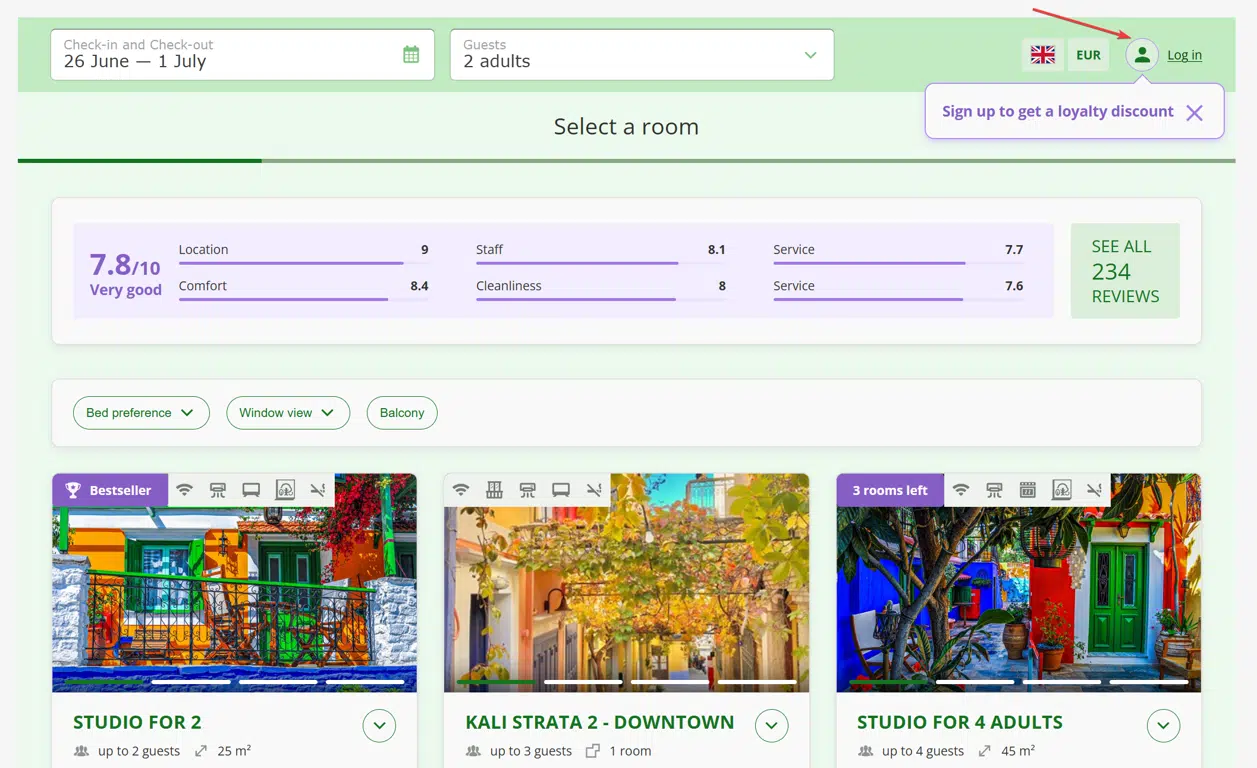Click the air conditioning icon on the Studio for 4 Adults card
The width and height of the screenshot is (1257, 768).
994,490
